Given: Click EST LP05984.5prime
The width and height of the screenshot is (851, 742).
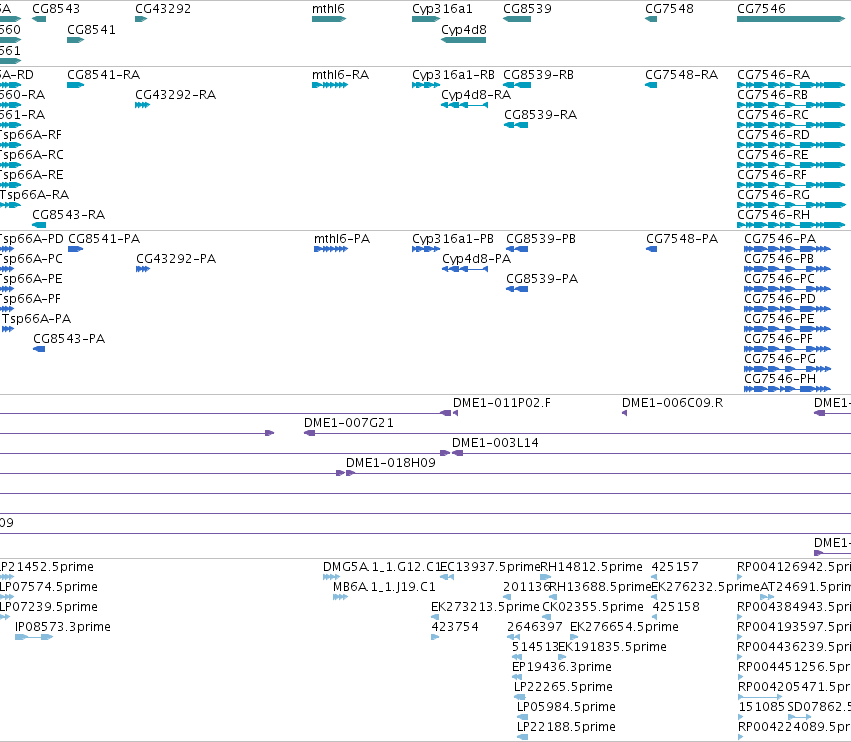Looking at the screenshot, I should pos(566,708).
